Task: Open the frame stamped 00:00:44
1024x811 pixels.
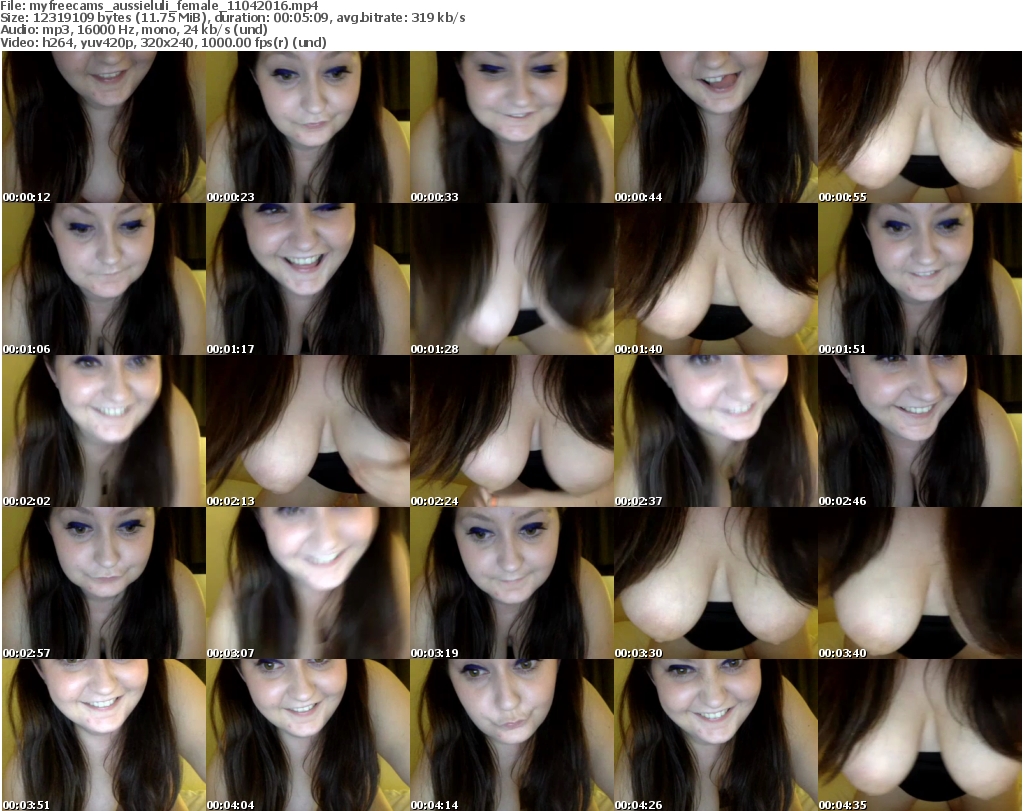Action: [x=716, y=127]
